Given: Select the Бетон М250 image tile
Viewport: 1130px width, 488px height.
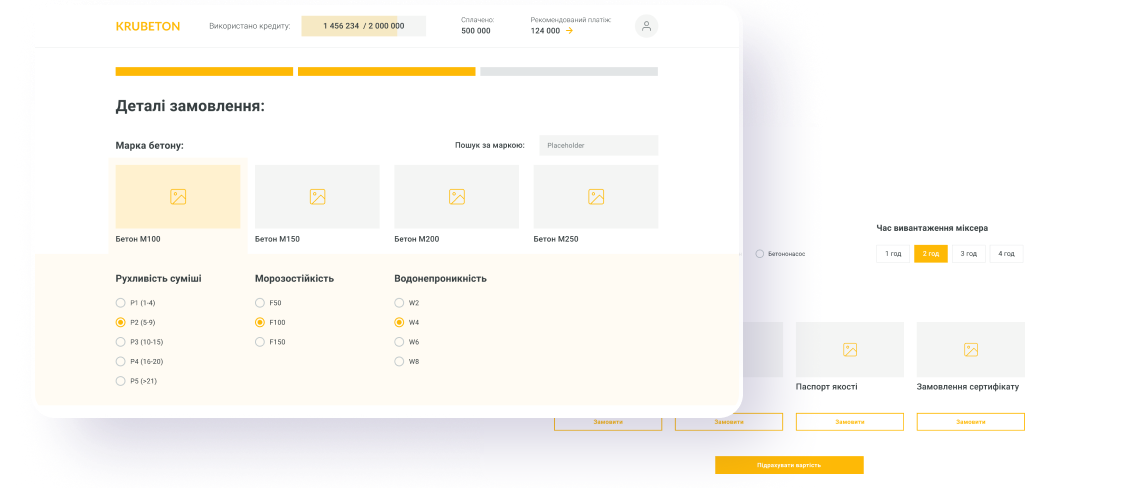Looking at the screenshot, I should [595, 197].
